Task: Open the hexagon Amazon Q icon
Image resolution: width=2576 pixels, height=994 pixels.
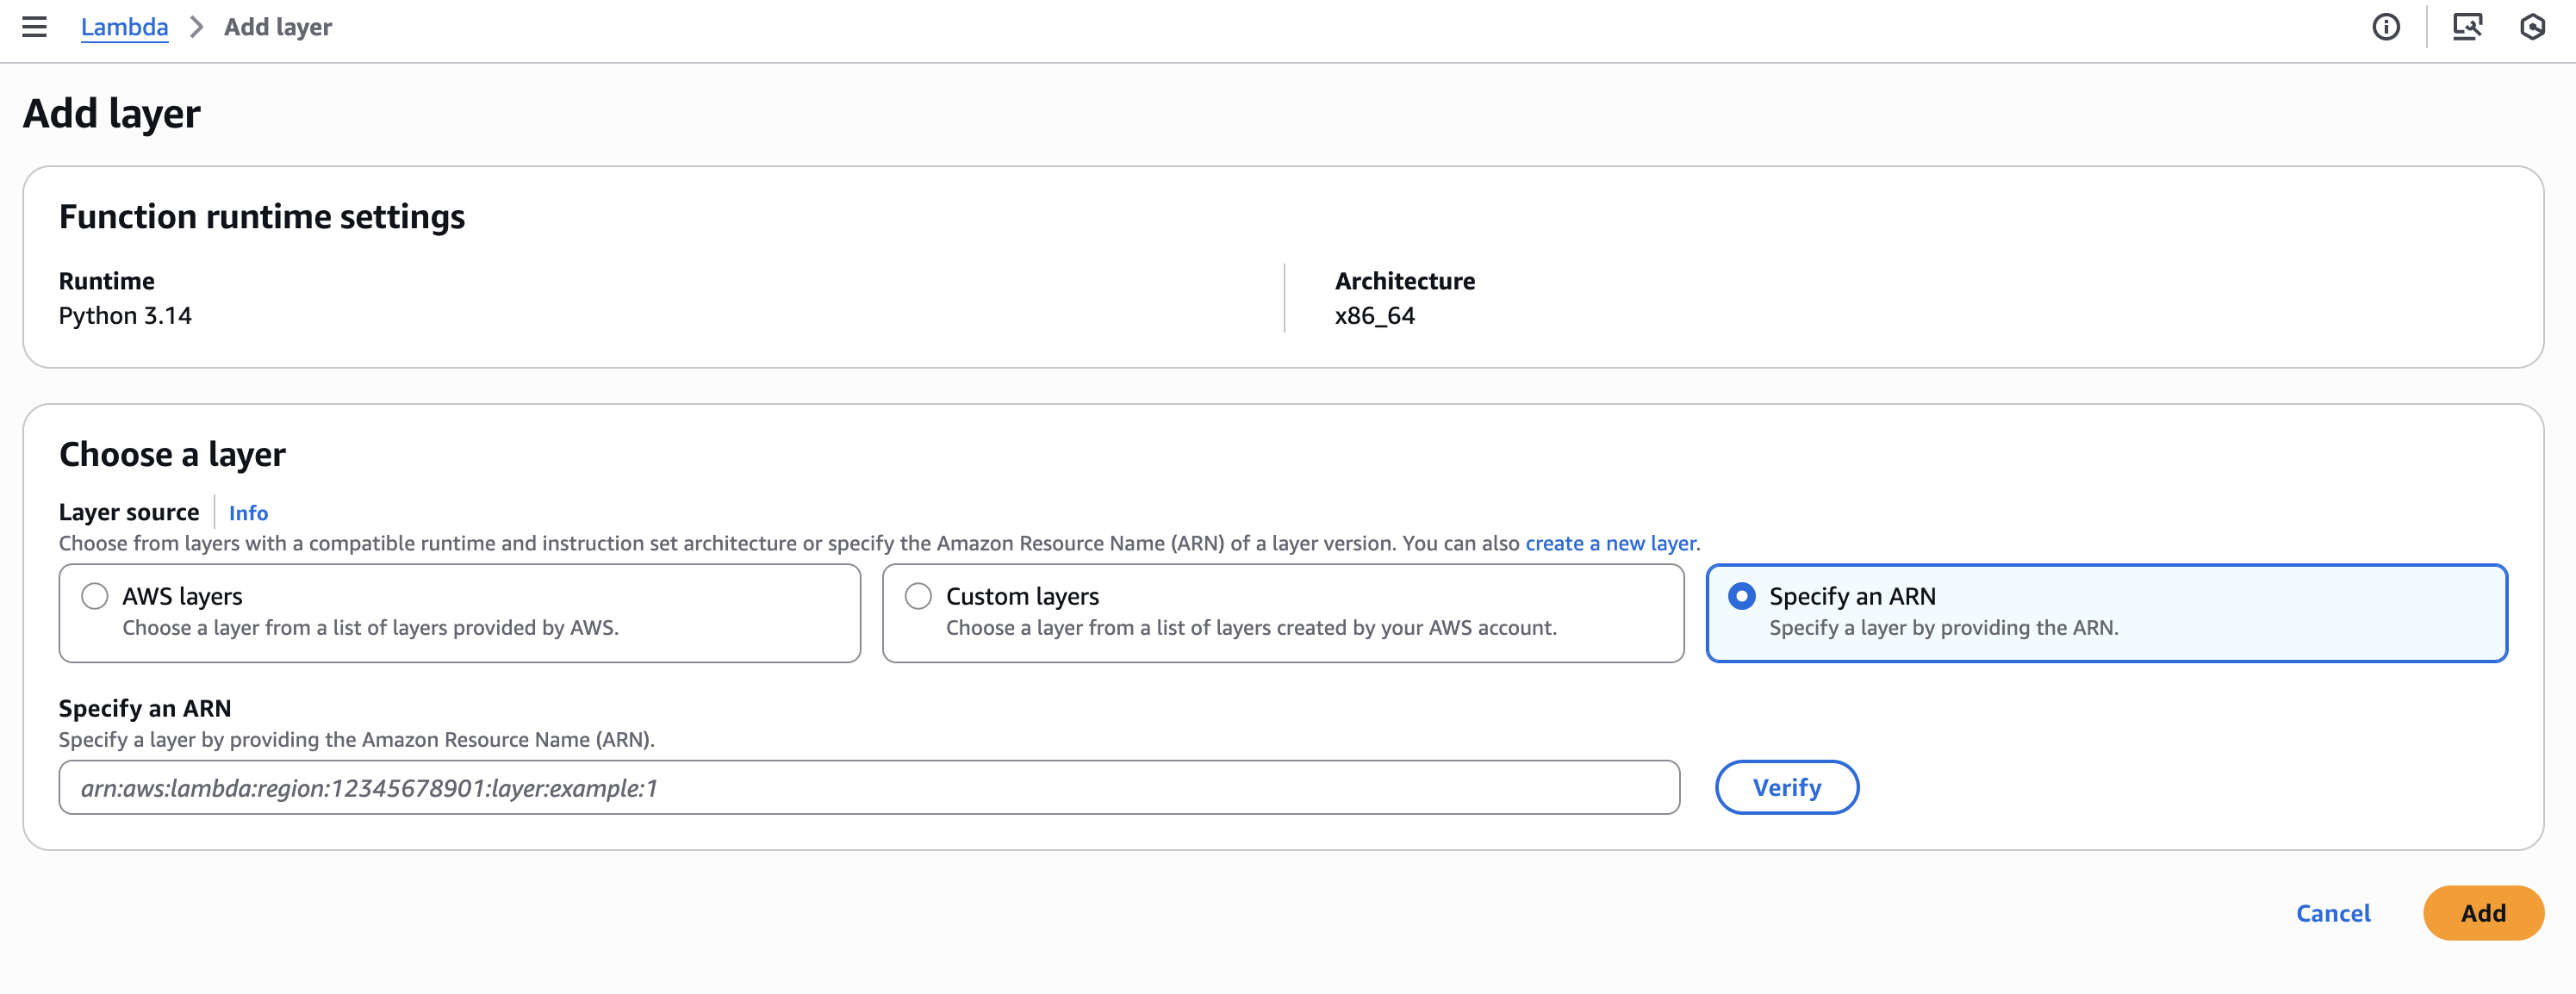Action: (x=2532, y=27)
